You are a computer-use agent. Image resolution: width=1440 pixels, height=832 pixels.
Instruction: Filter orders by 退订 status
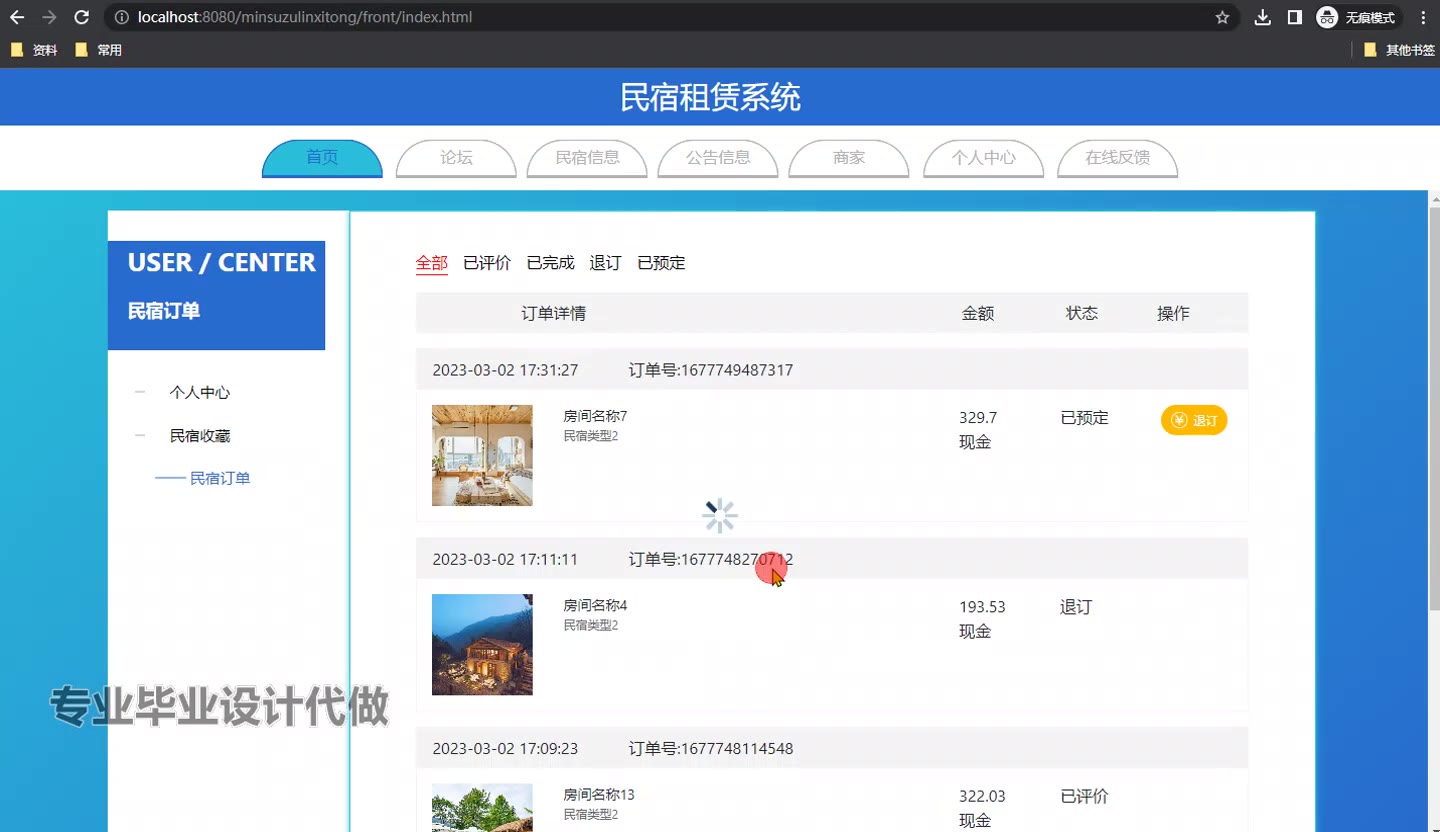606,263
